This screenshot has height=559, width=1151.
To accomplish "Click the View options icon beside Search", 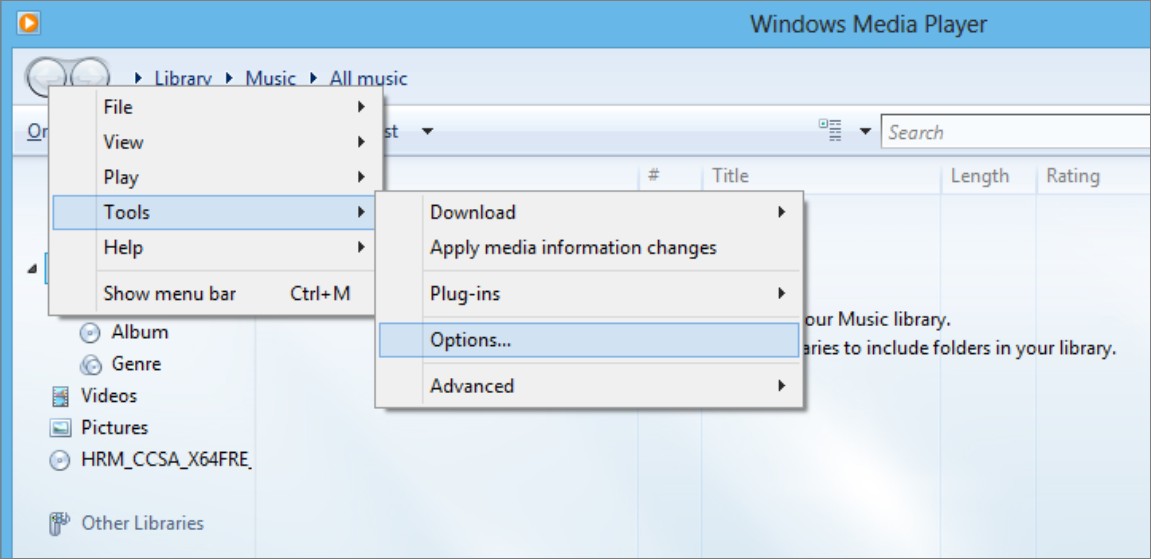I will coord(831,131).
